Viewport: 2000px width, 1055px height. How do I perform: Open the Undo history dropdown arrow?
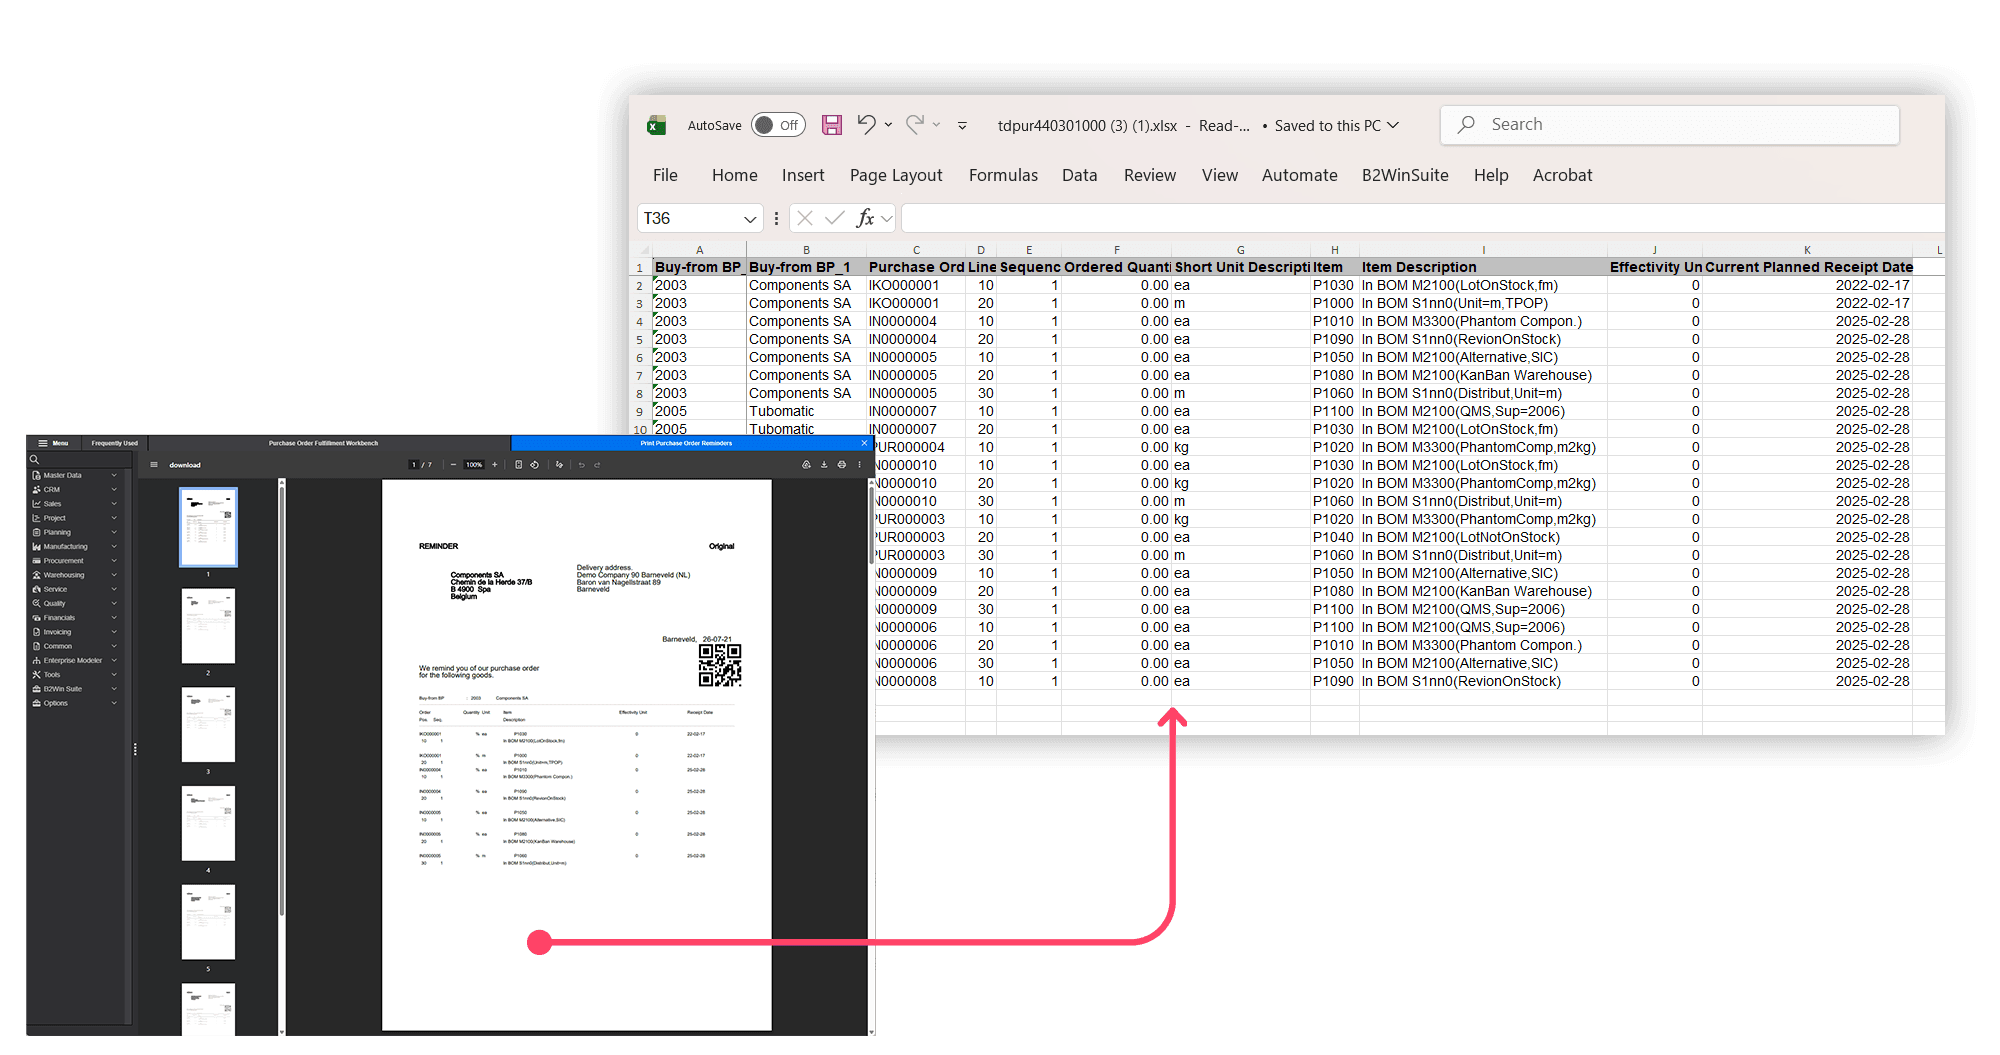[888, 125]
